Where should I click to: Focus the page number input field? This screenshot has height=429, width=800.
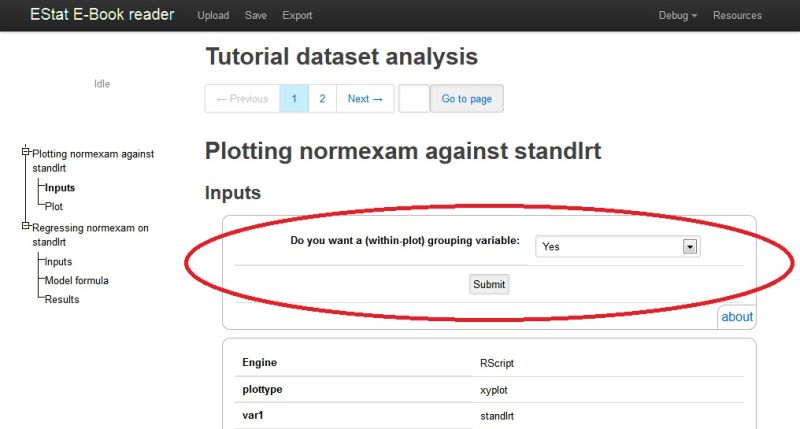414,98
